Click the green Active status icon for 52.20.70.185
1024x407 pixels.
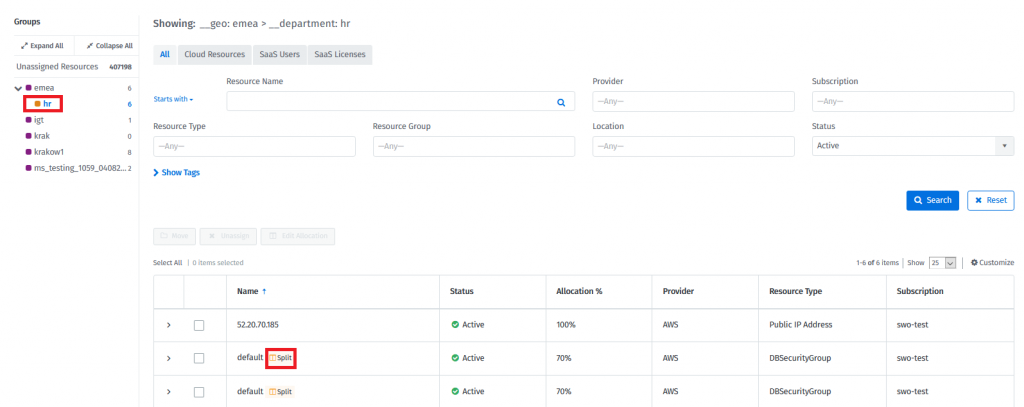[455, 325]
